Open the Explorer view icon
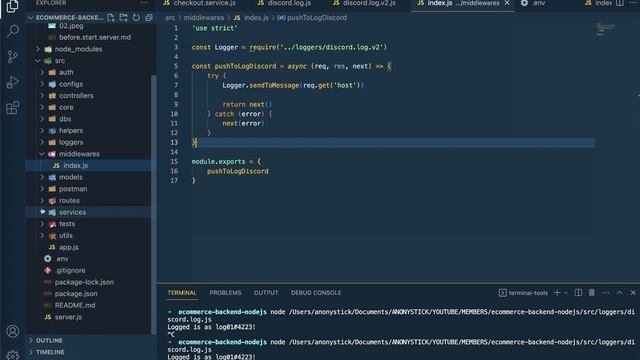Image resolution: width=640 pixels, height=360 pixels. pos(12,6)
